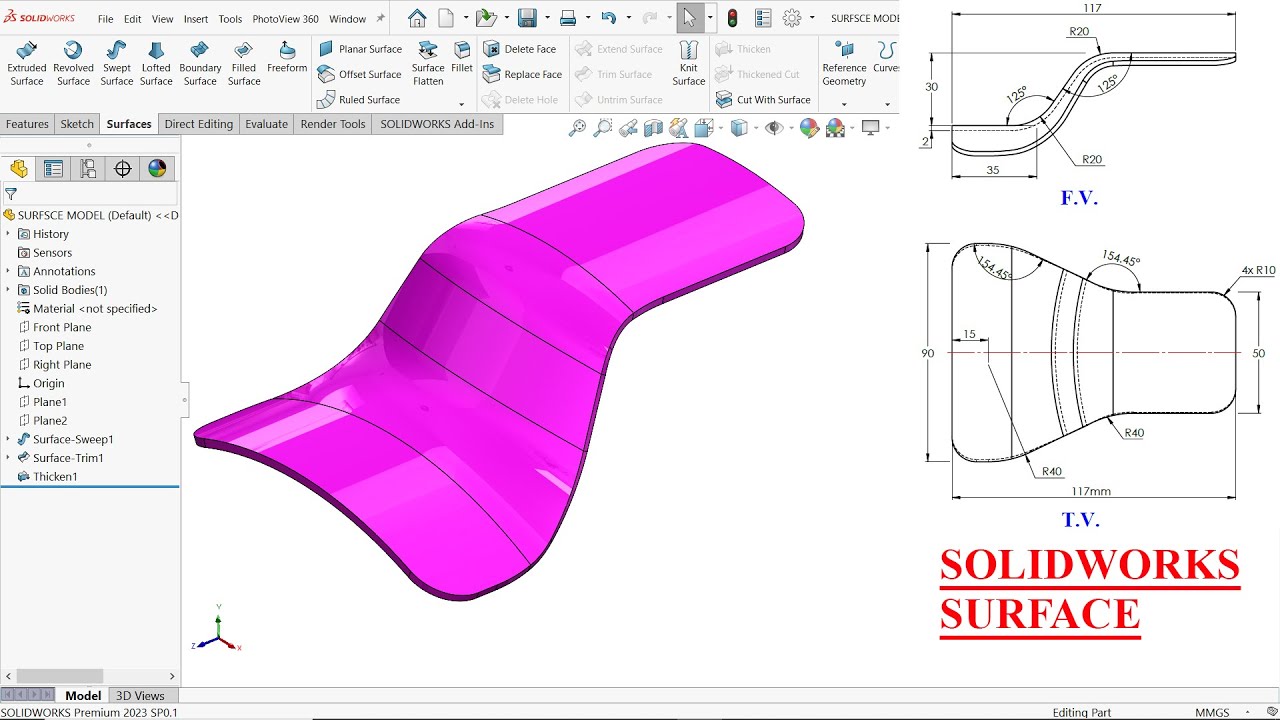Image resolution: width=1280 pixels, height=720 pixels.
Task: Open the DimXpertManager tab
Action: 123,169
